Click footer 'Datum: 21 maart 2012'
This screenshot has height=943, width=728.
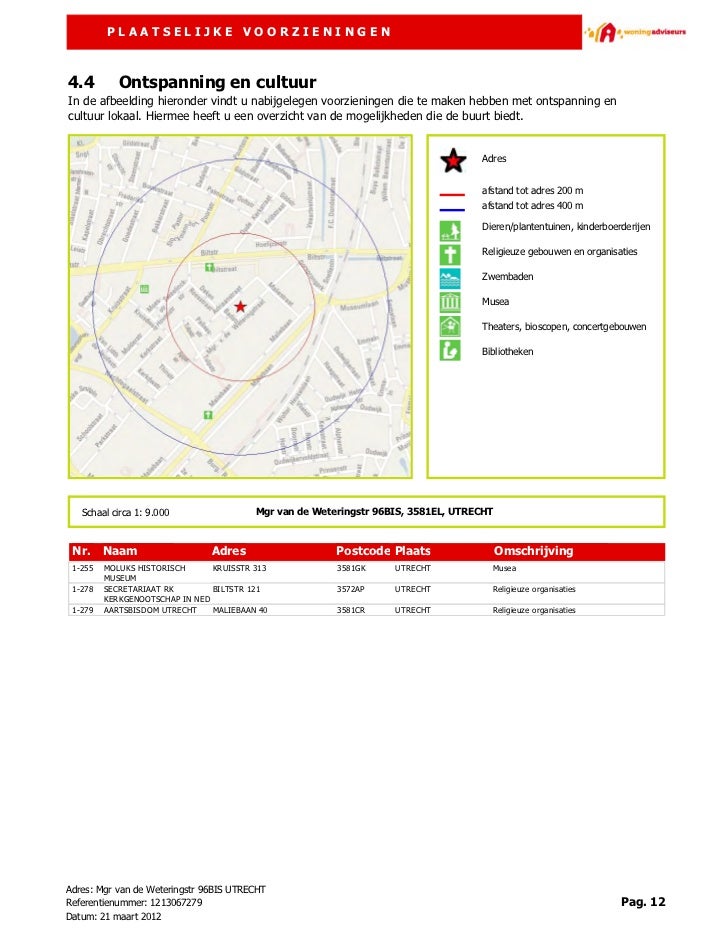click(x=113, y=917)
